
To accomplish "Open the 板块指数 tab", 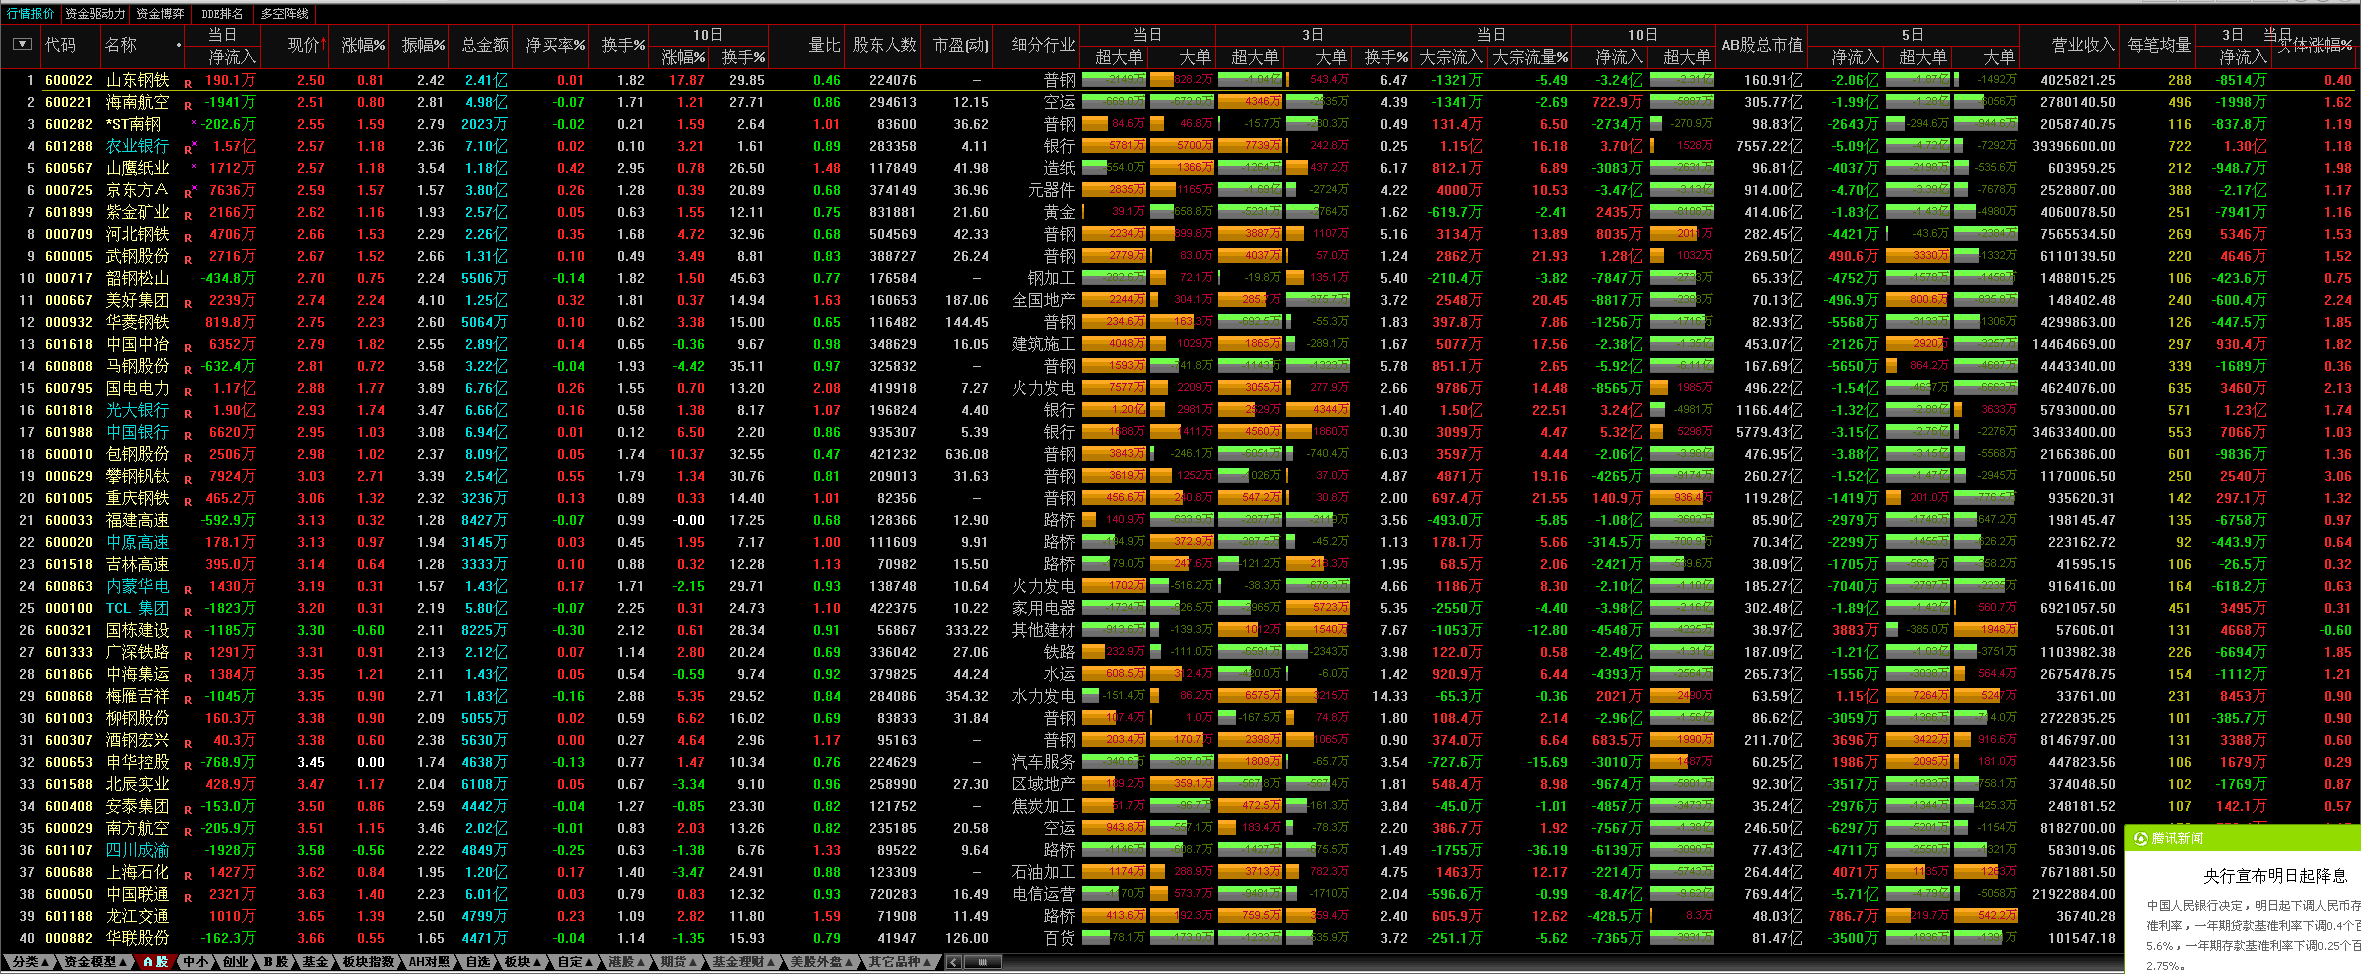I will pos(368,962).
